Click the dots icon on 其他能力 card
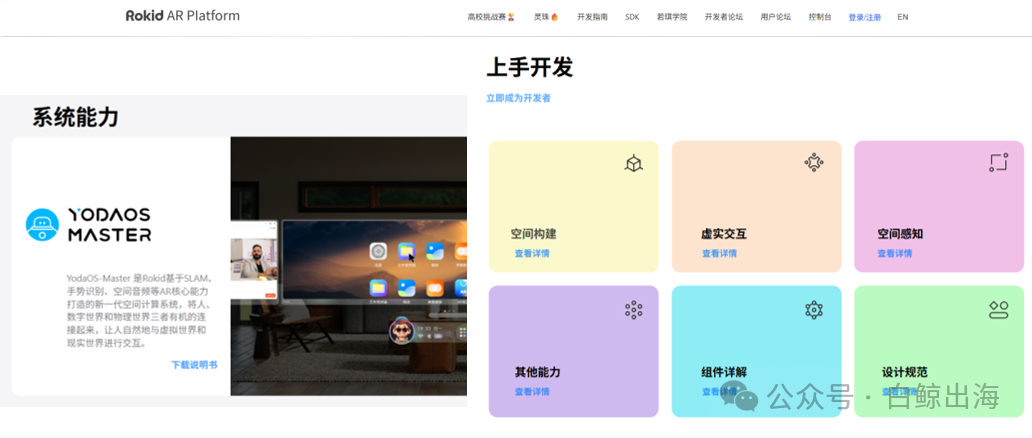Viewport: 1032px width, 438px height. (633, 310)
